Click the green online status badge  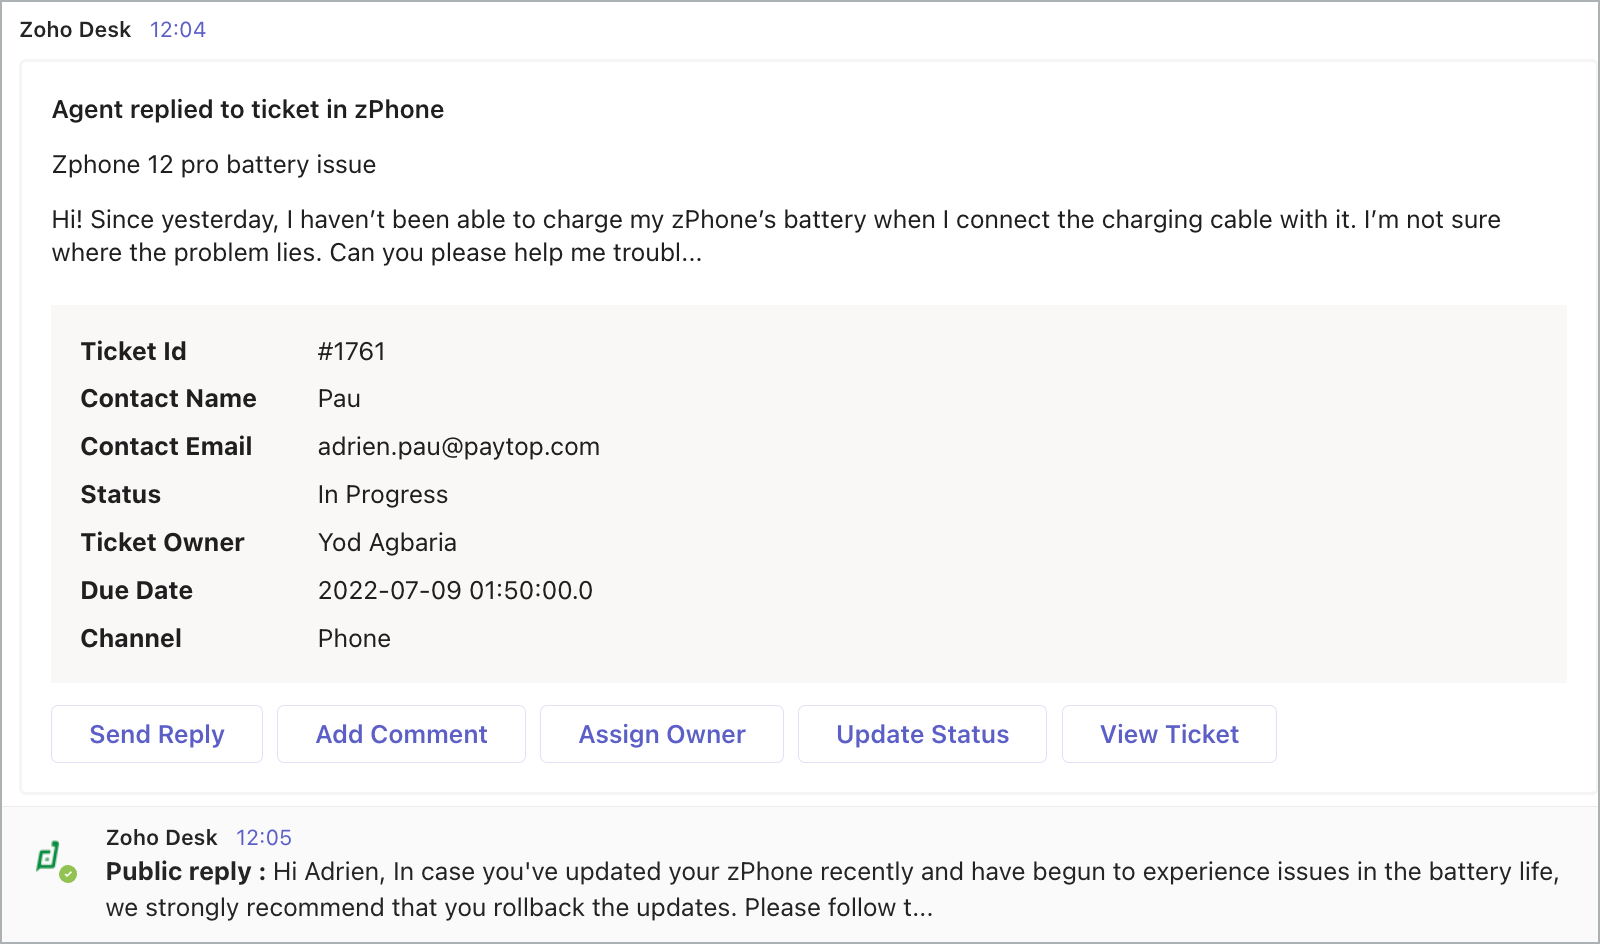[68, 874]
